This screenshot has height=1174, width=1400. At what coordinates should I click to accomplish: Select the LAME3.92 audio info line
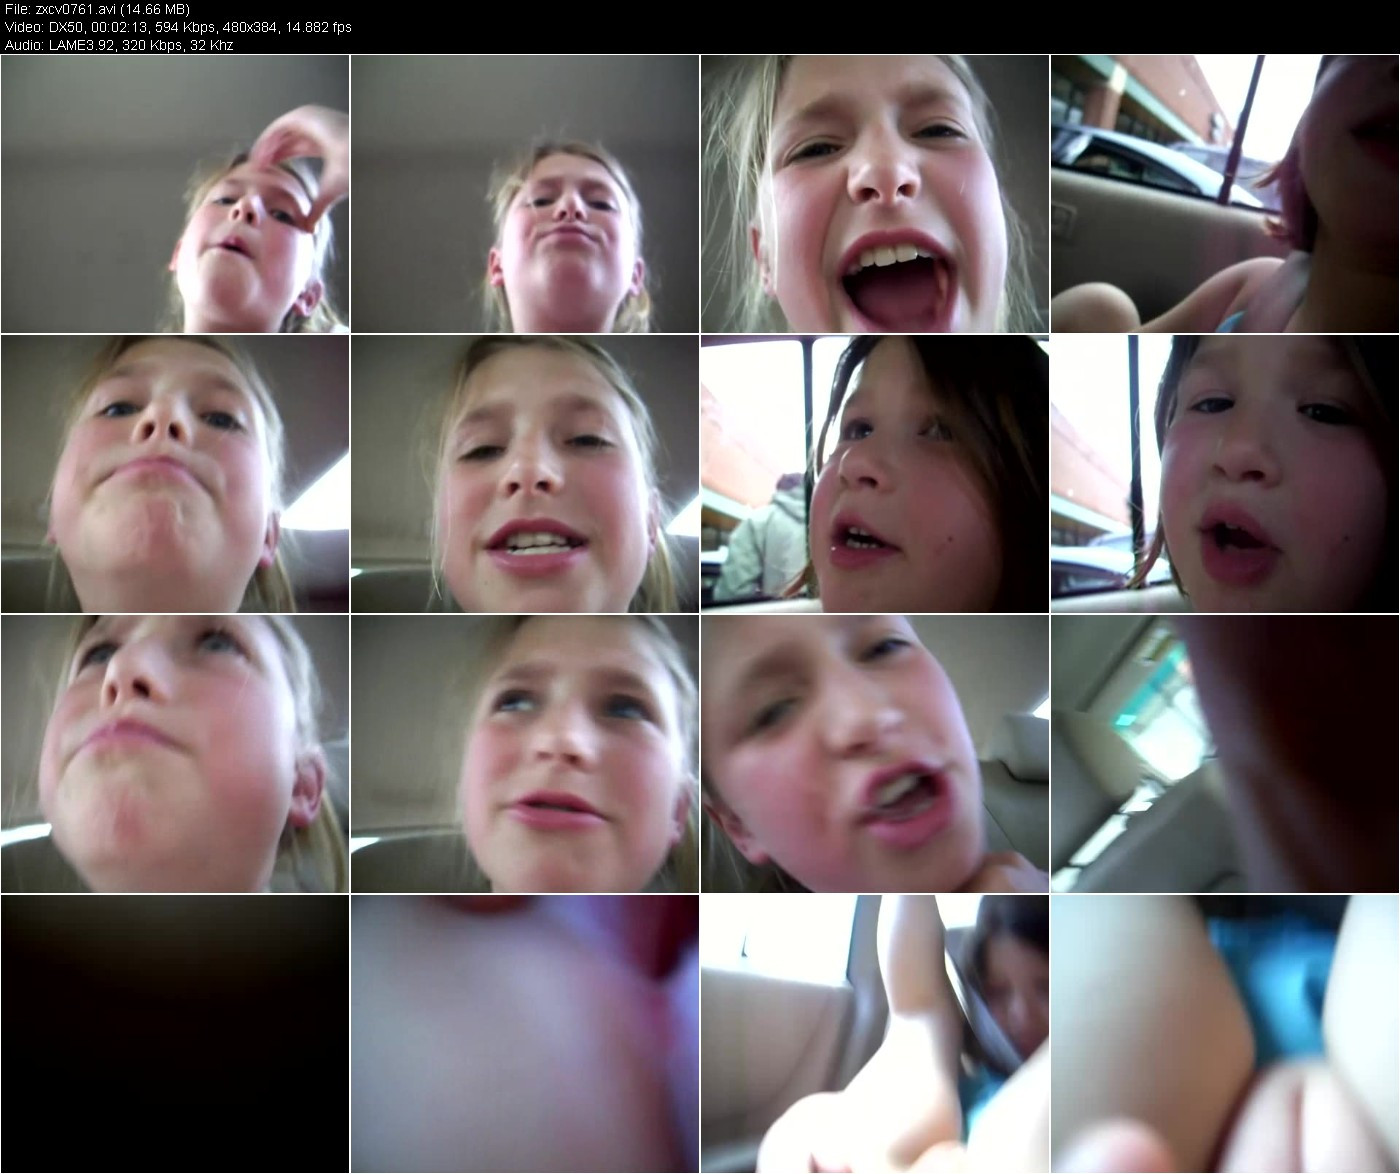coord(119,45)
